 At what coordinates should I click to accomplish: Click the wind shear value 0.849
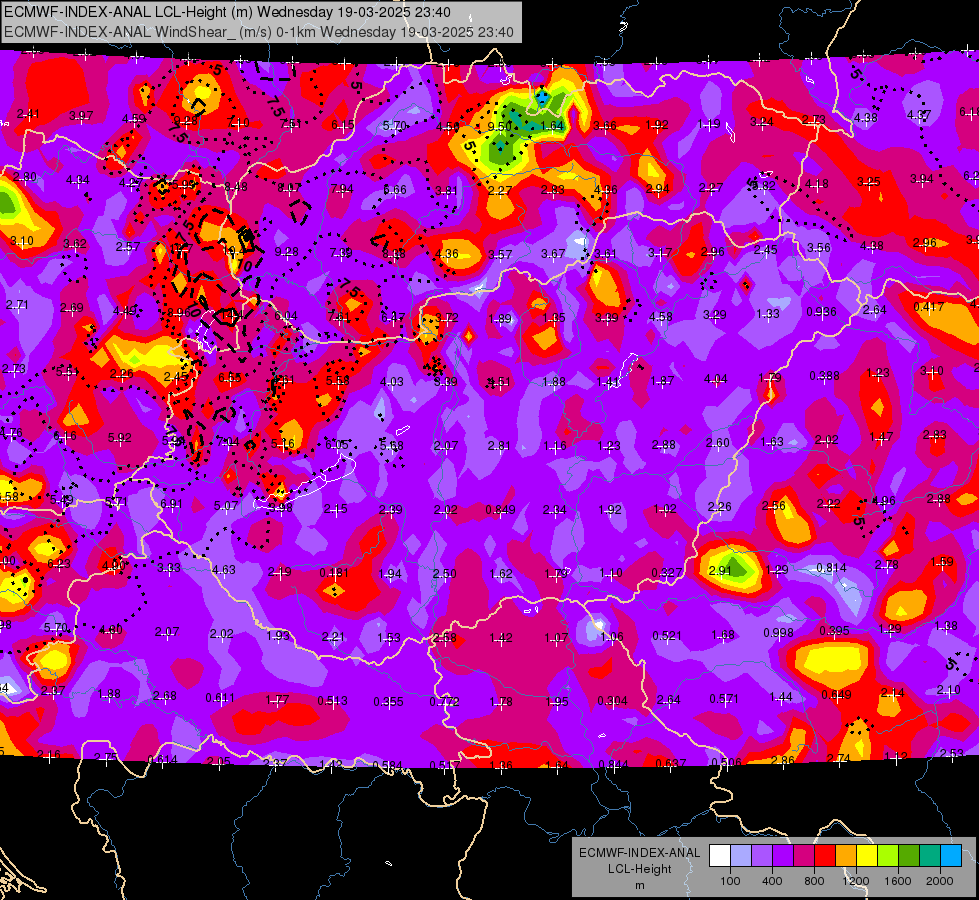[x=501, y=510]
